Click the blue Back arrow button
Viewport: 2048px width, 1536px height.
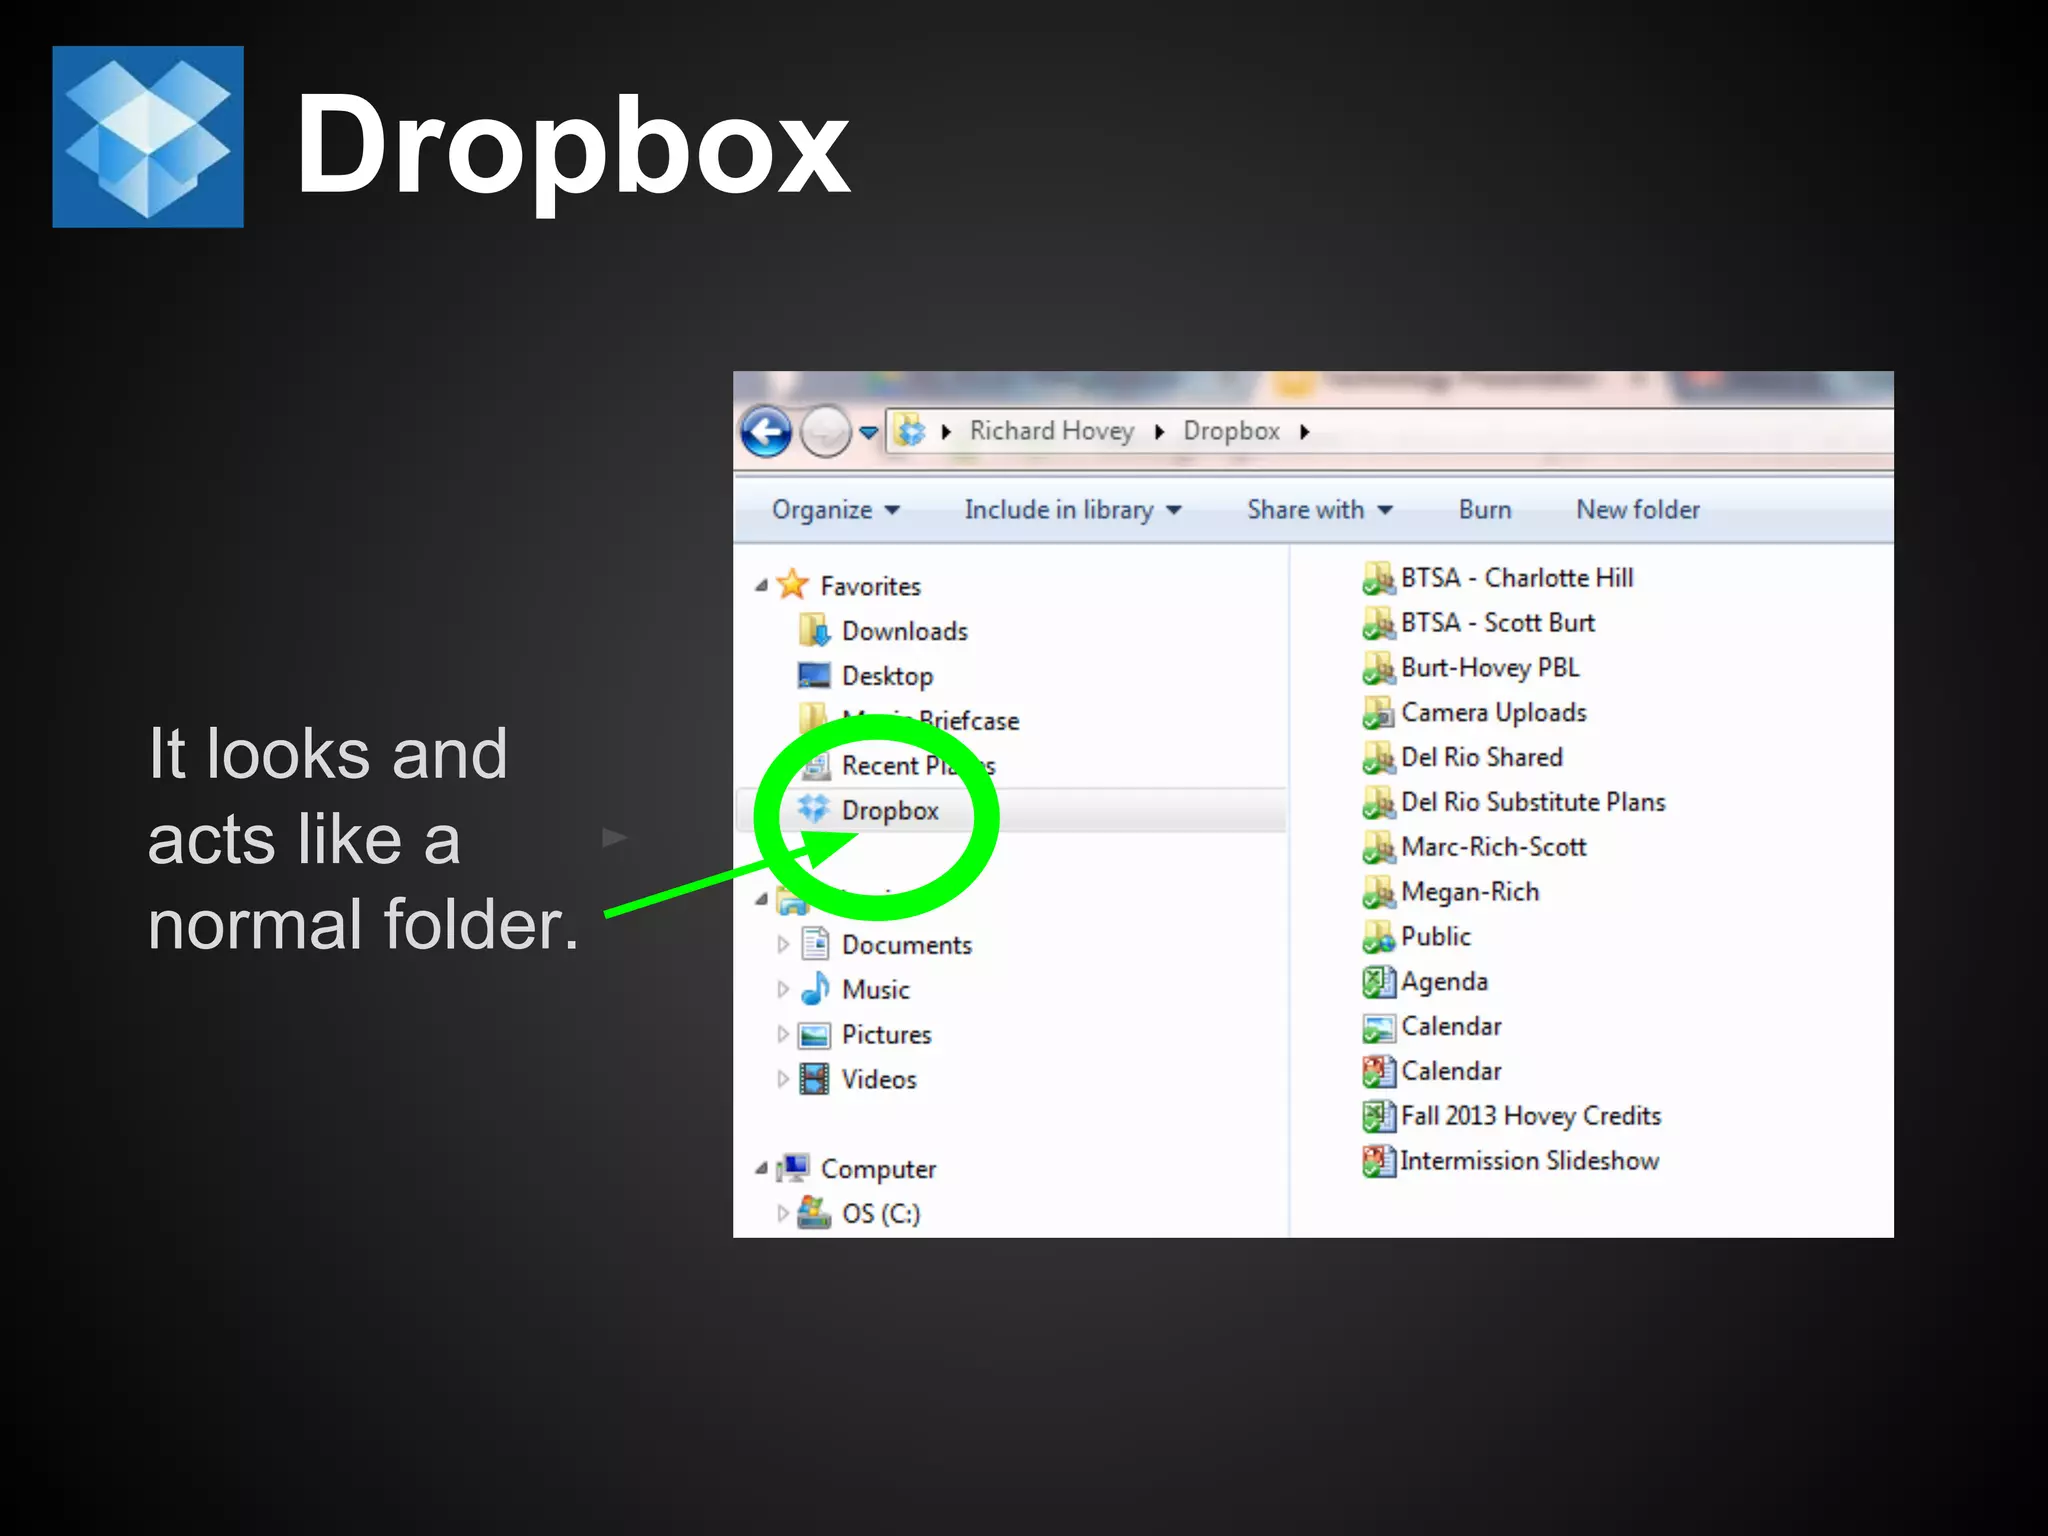pyautogui.click(x=766, y=432)
